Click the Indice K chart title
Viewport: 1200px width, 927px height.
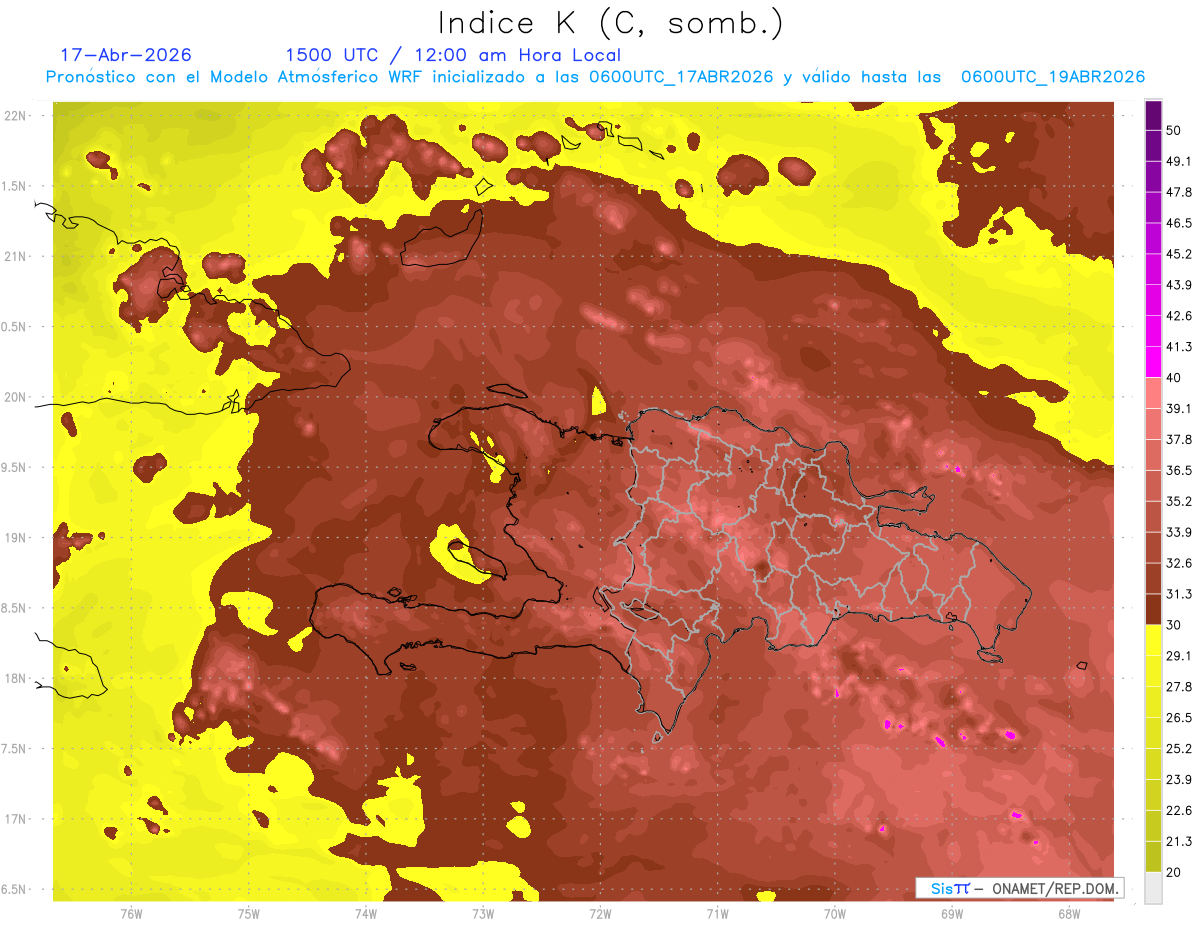(610, 24)
